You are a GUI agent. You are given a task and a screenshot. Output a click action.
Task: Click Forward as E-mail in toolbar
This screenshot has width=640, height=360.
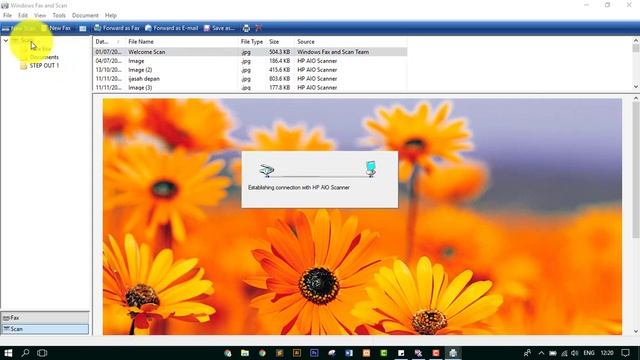[x=172, y=28]
